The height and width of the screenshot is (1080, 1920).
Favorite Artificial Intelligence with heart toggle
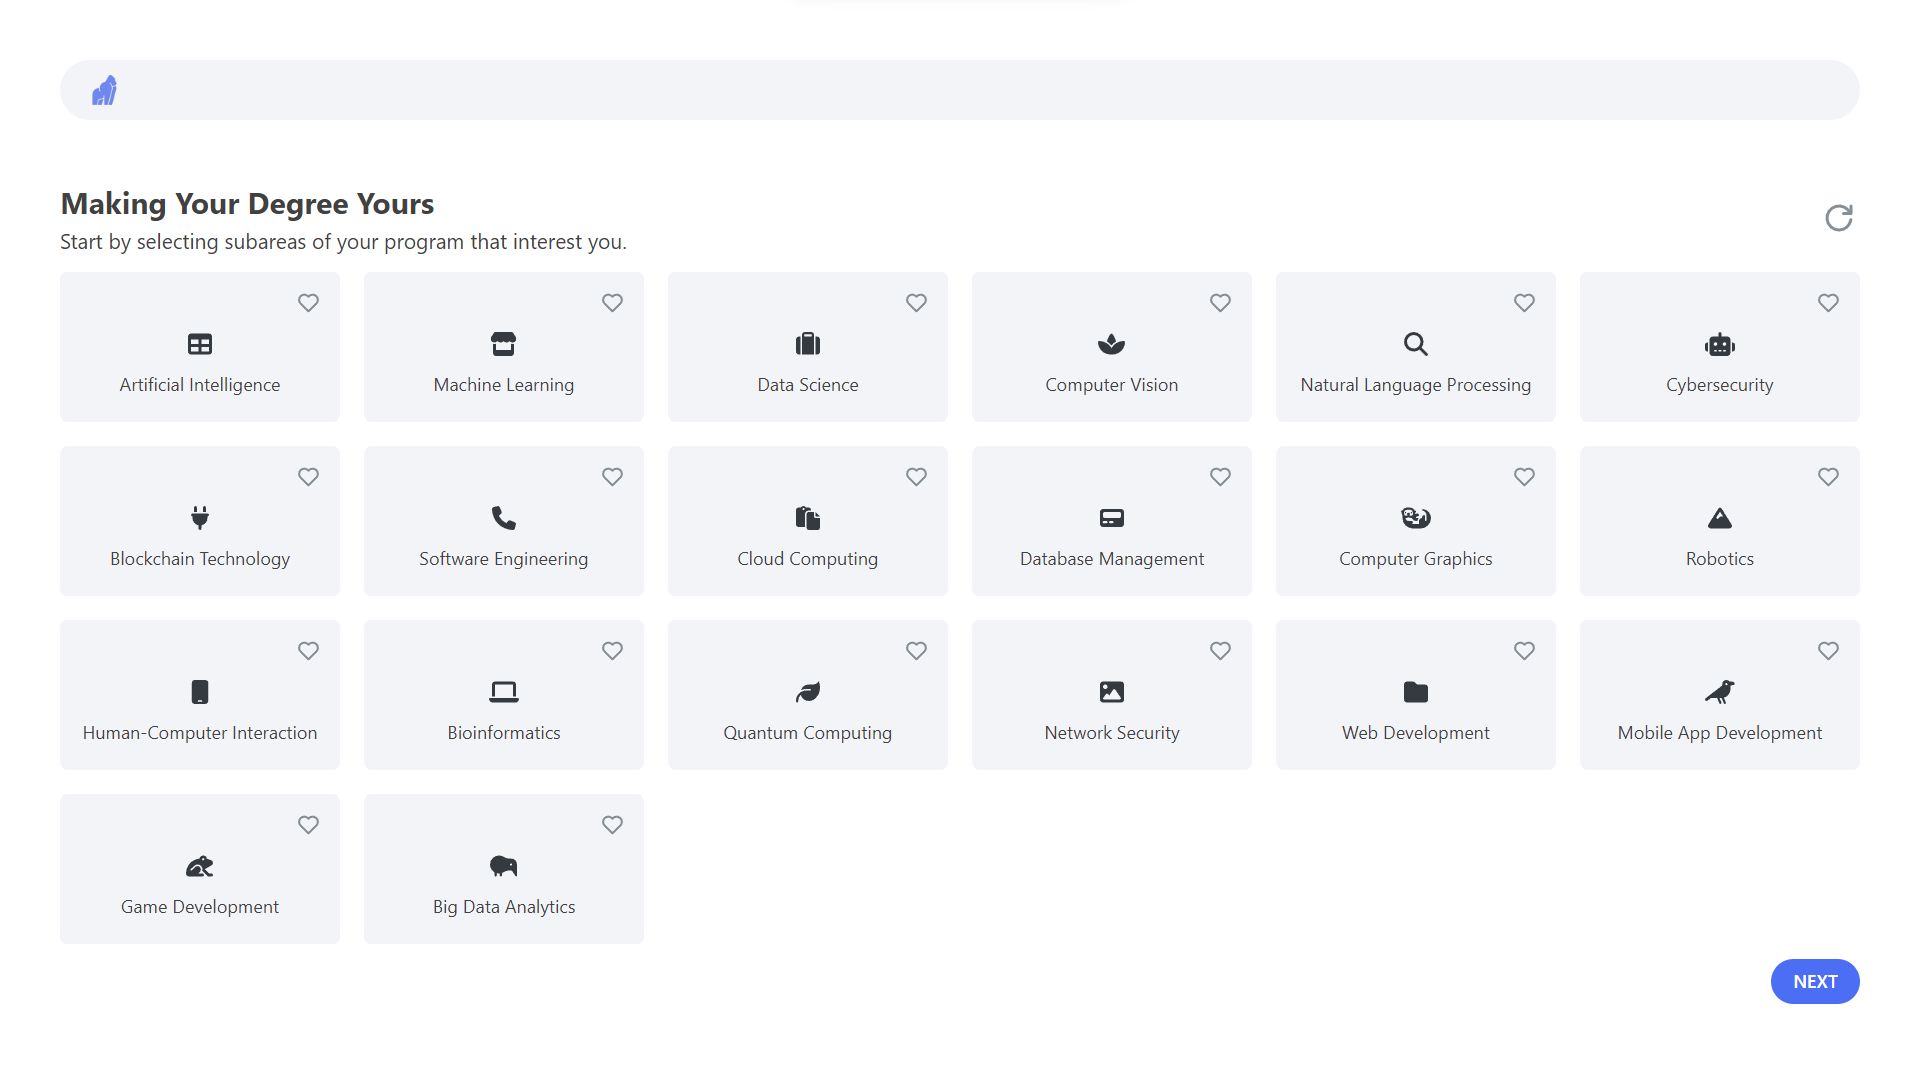[308, 303]
